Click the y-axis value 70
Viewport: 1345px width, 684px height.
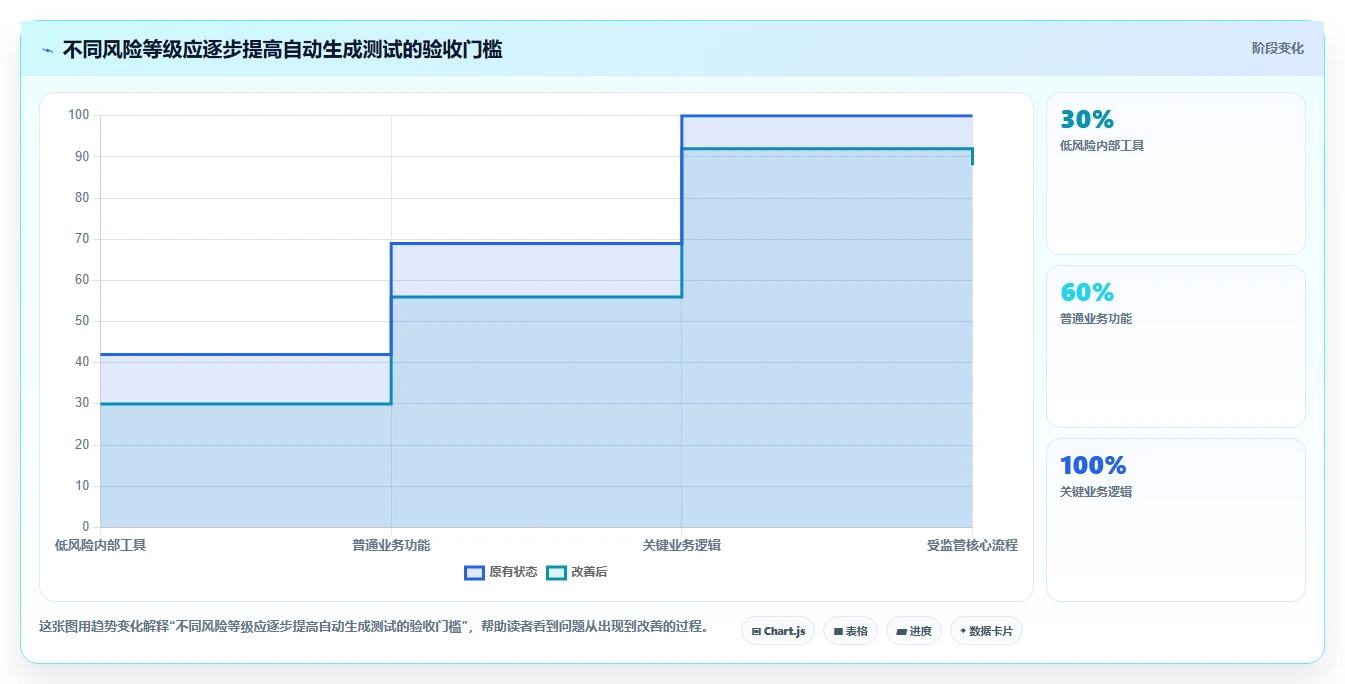coord(82,239)
